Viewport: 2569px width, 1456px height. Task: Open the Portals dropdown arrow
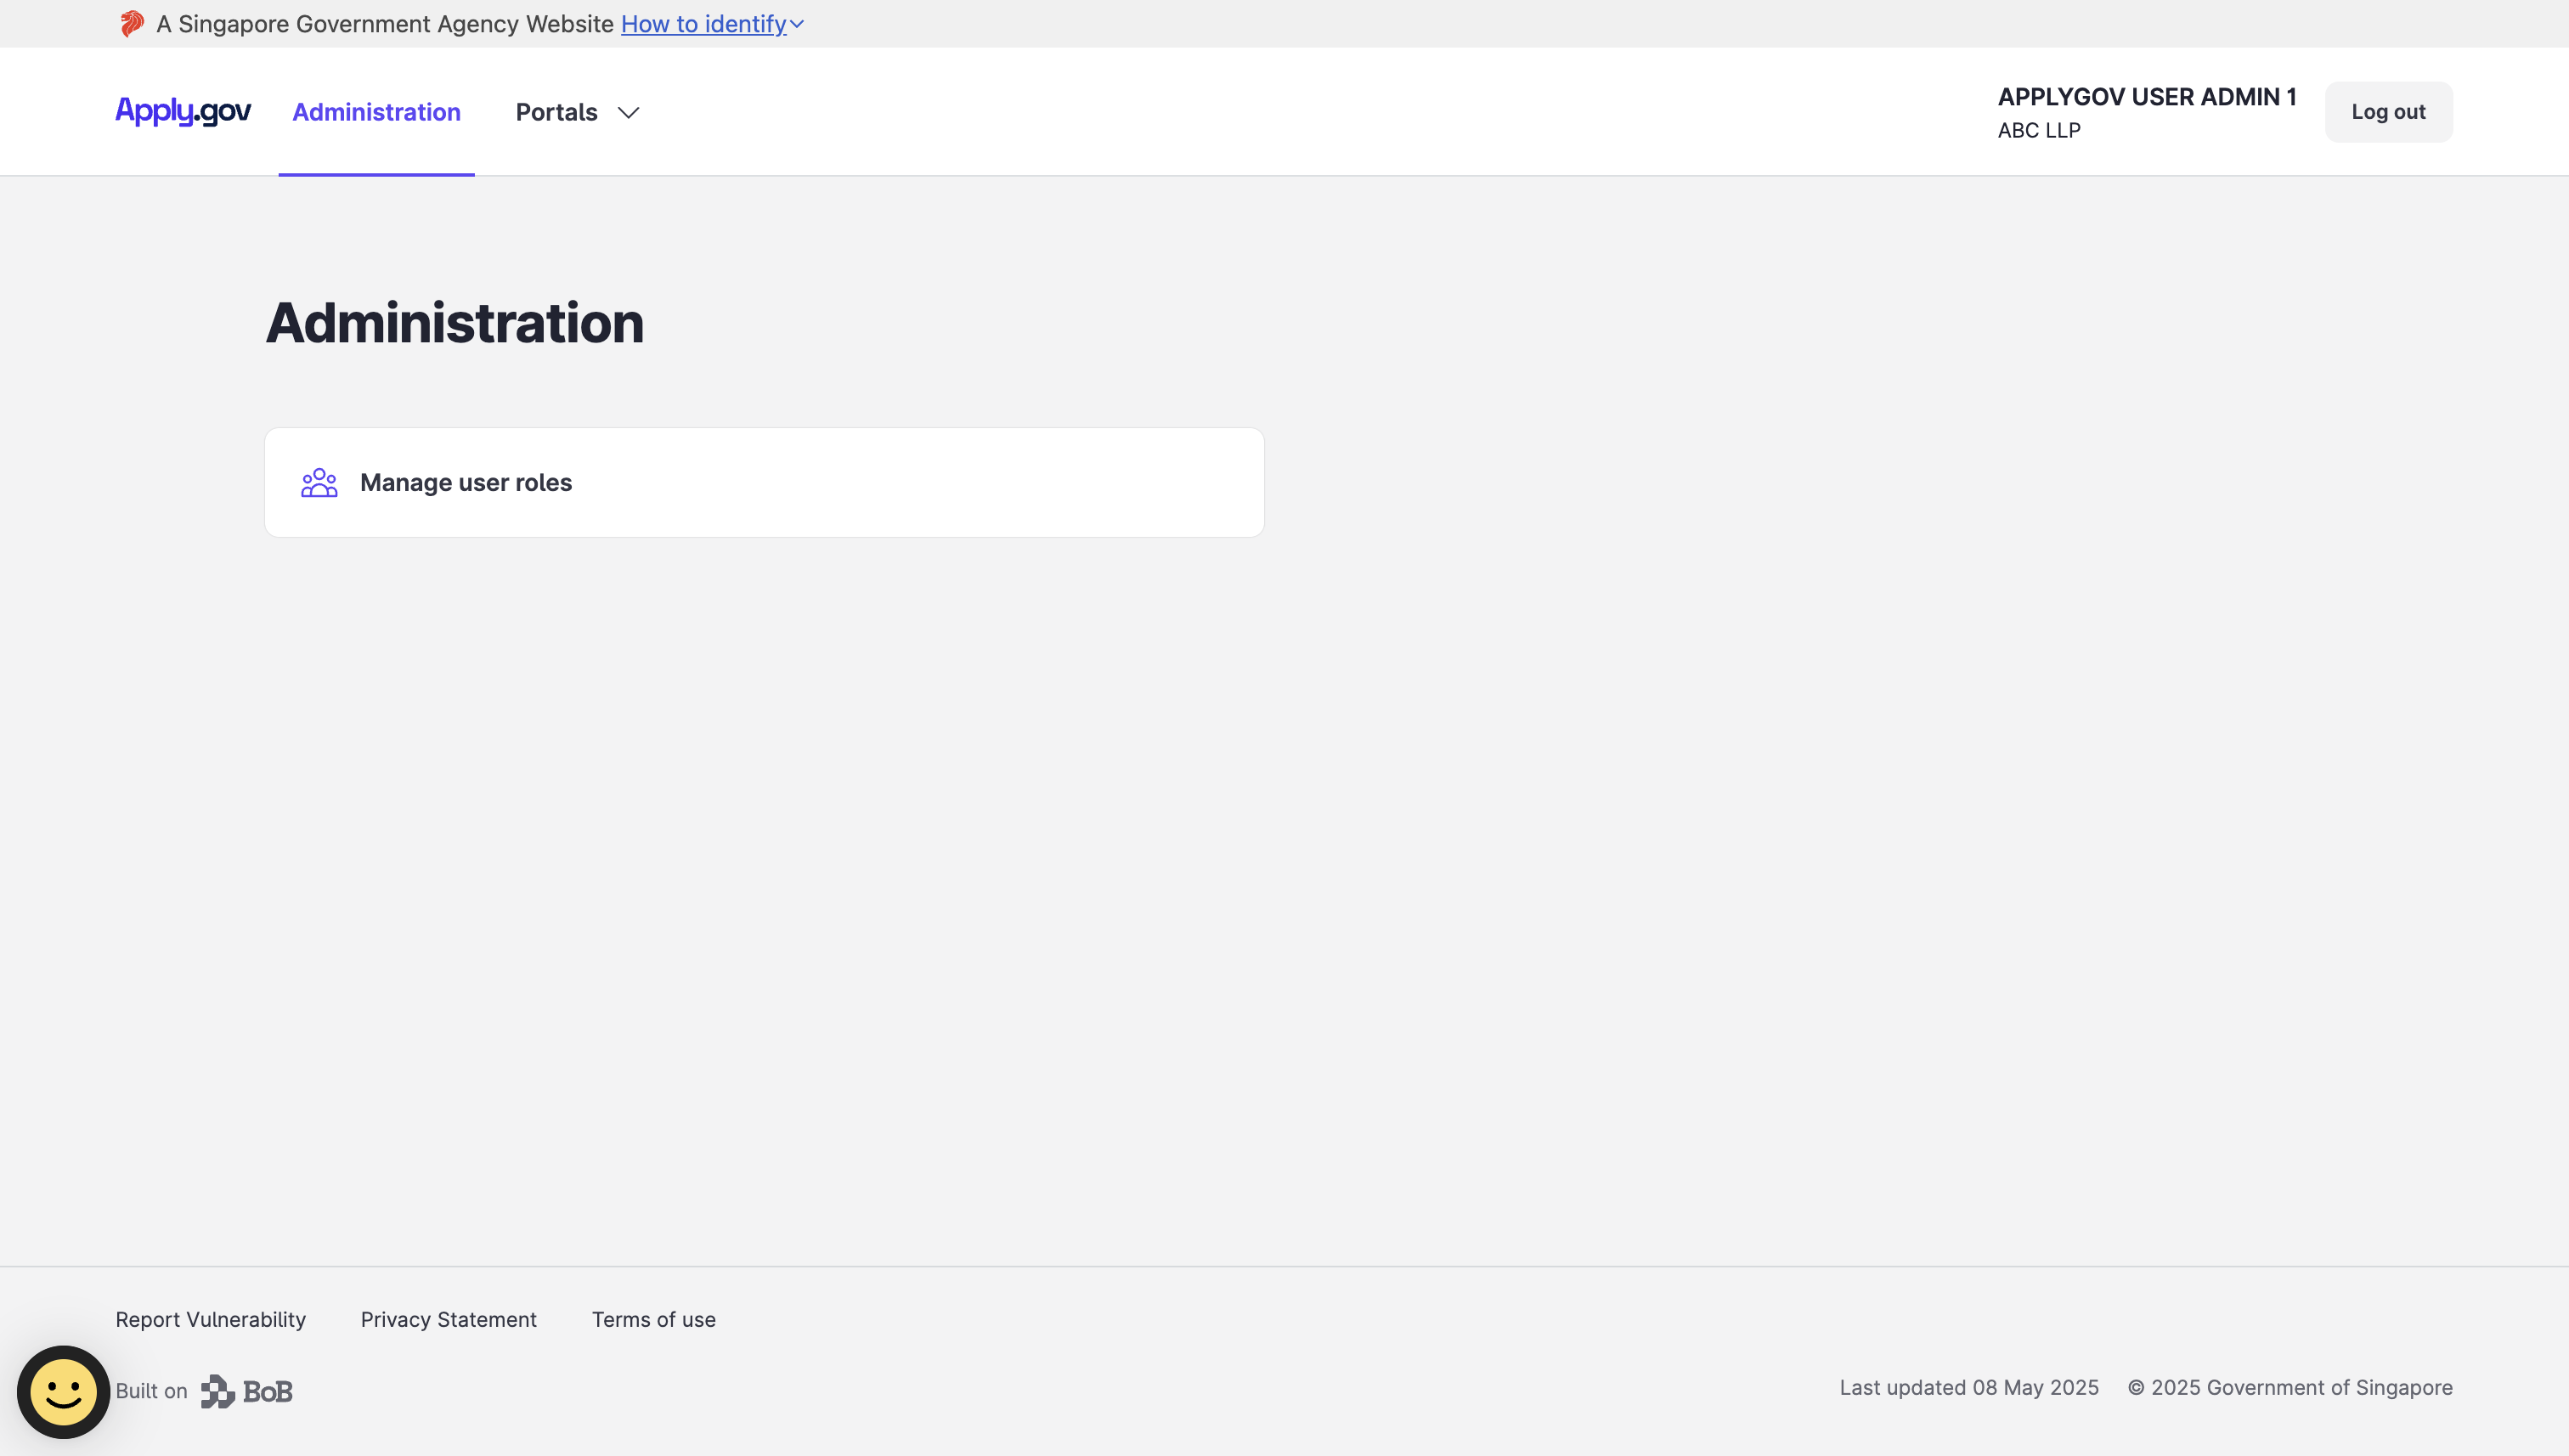(628, 113)
